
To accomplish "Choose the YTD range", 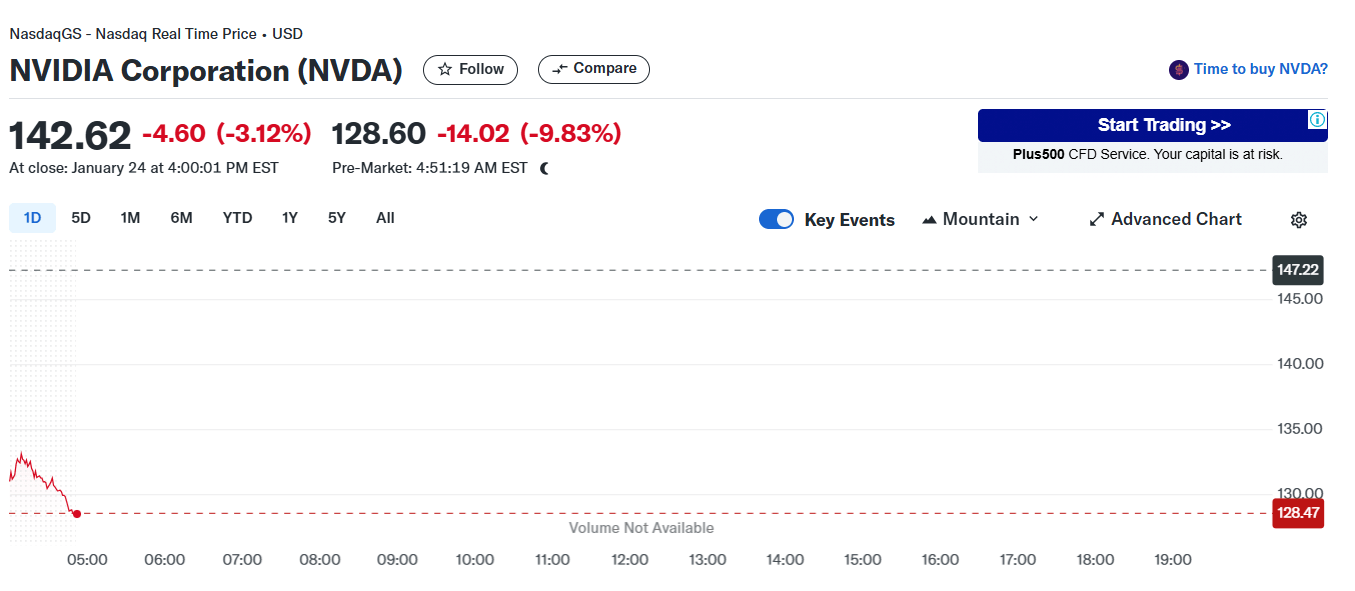I will pyautogui.click(x=237, y=218).
